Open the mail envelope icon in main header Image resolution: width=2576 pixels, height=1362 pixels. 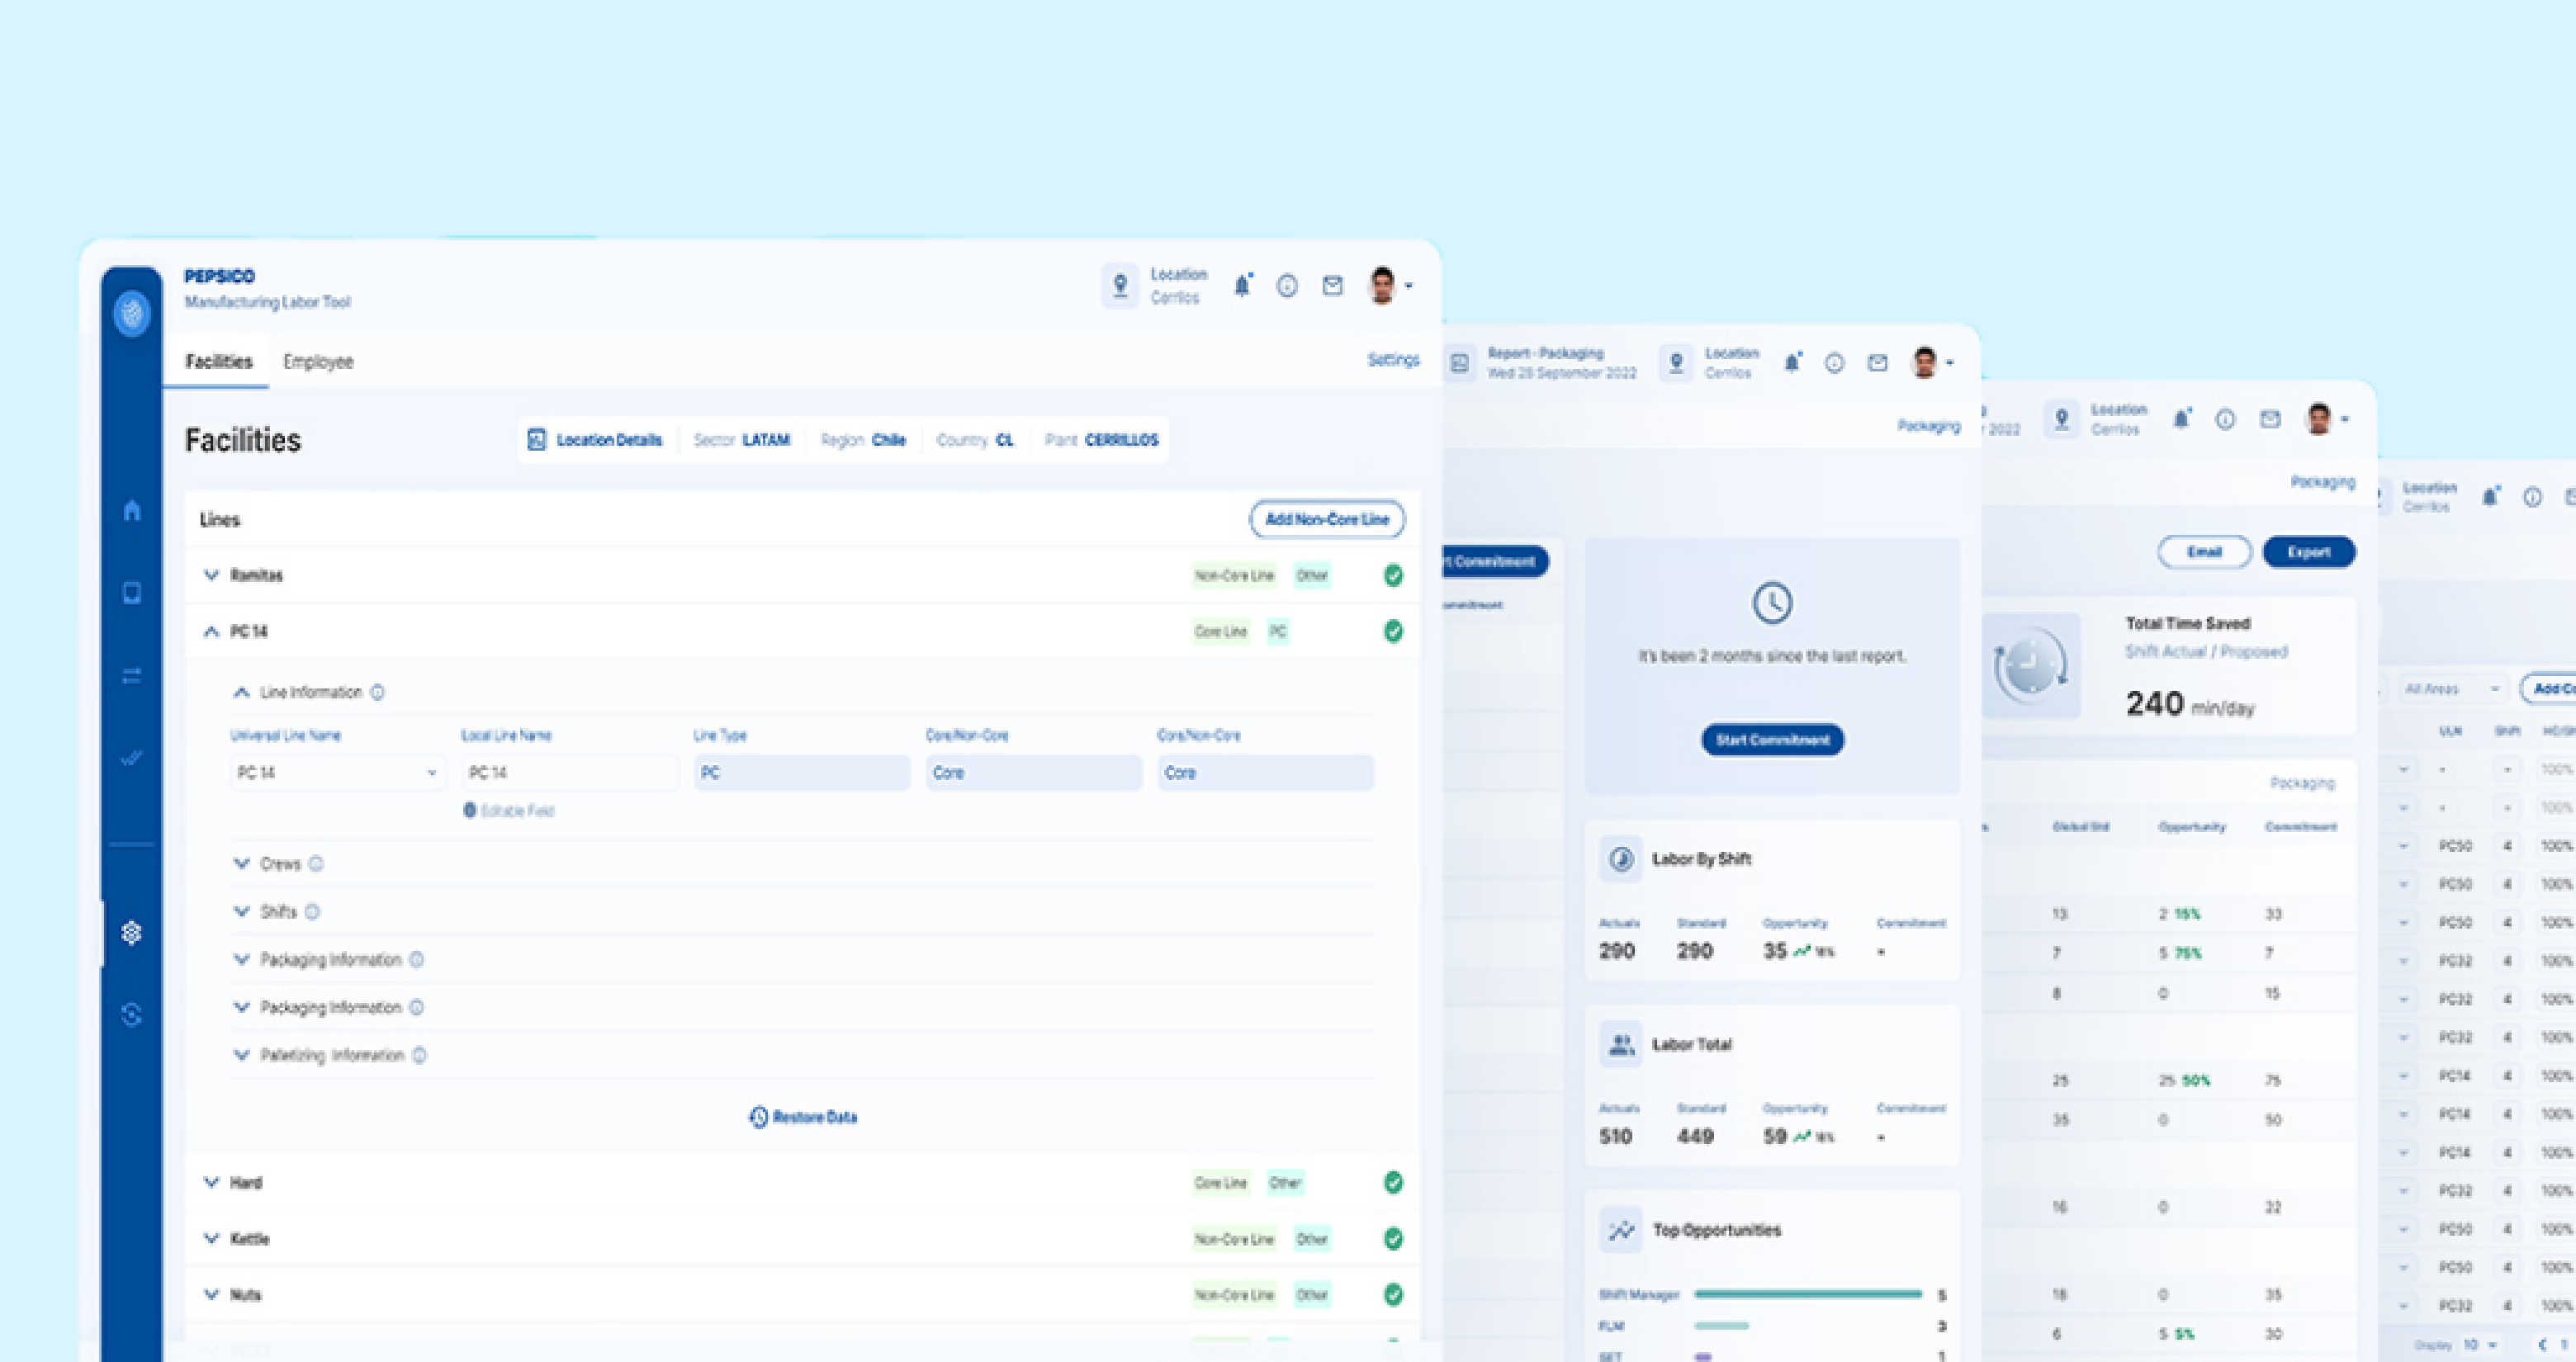(x=1332, y=286)
